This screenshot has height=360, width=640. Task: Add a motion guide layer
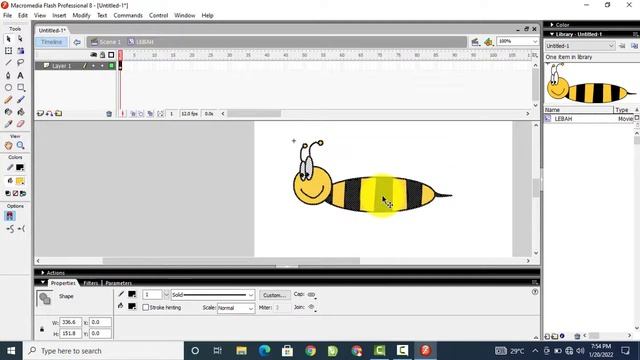point(49,113)
